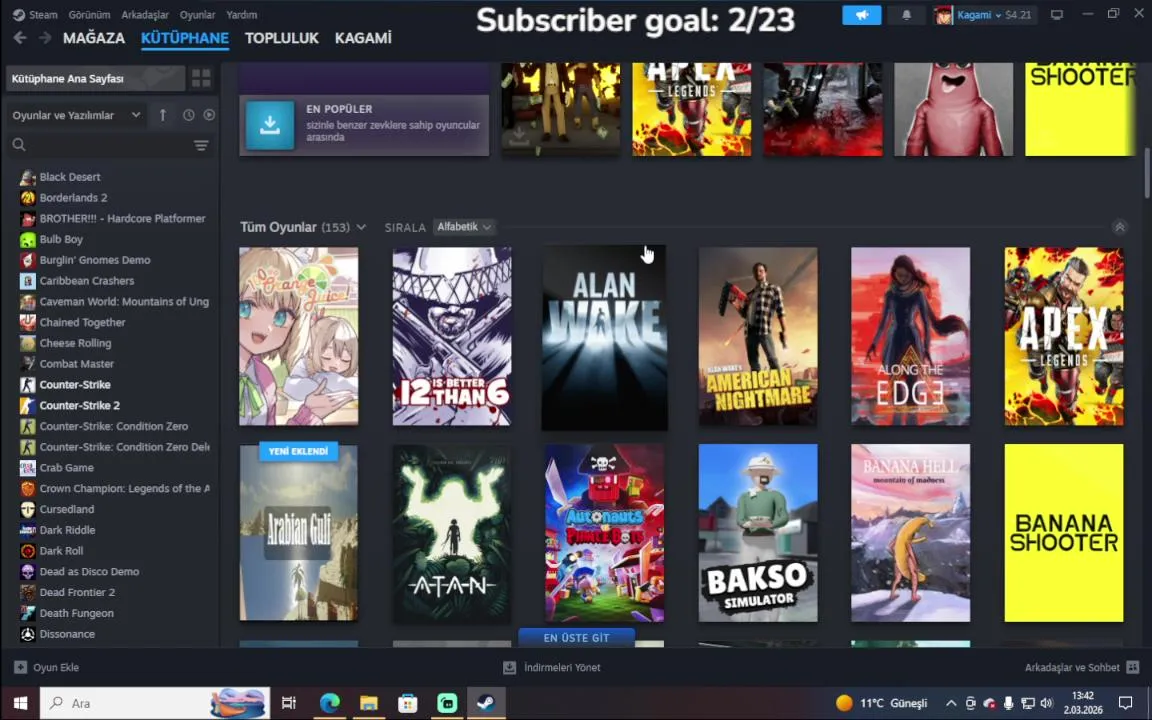This screenshot has height=720, width=1152.
Task: Open the Yardım menu
Action: pyautogui.click(x=242, y=15)
